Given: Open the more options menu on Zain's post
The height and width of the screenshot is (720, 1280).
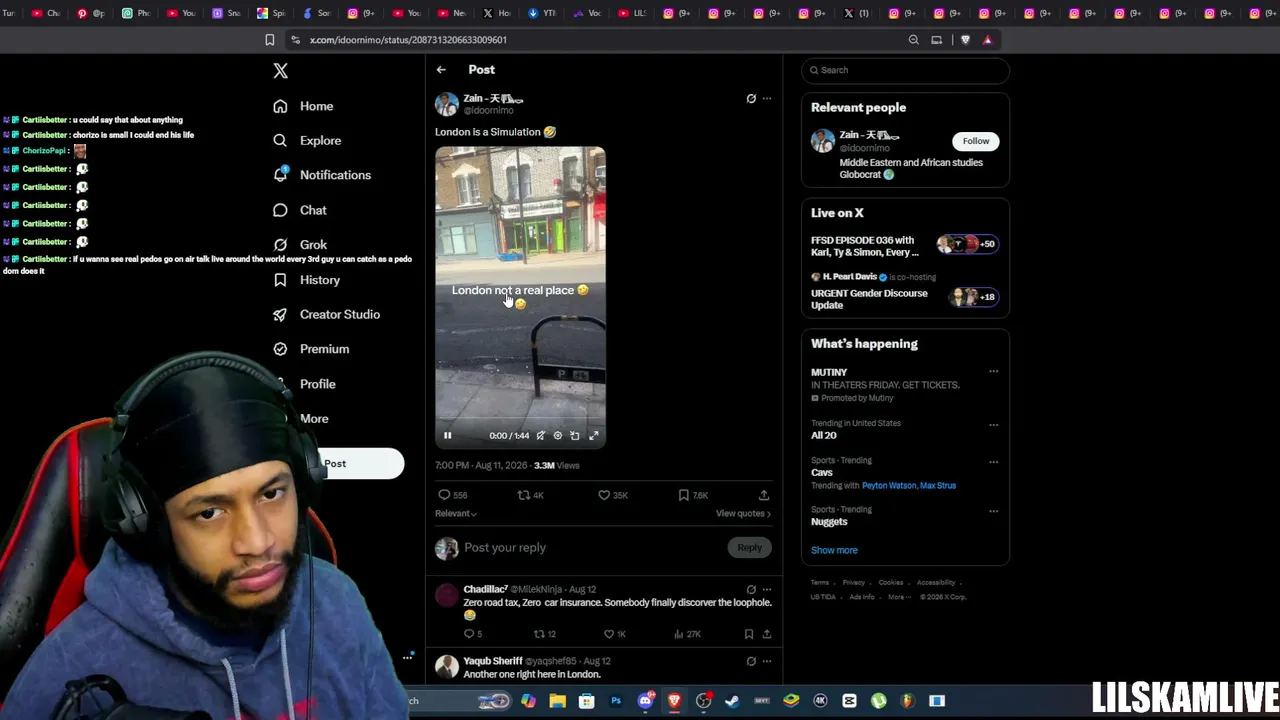Looking at the screenshot, I should click(767, 98).
